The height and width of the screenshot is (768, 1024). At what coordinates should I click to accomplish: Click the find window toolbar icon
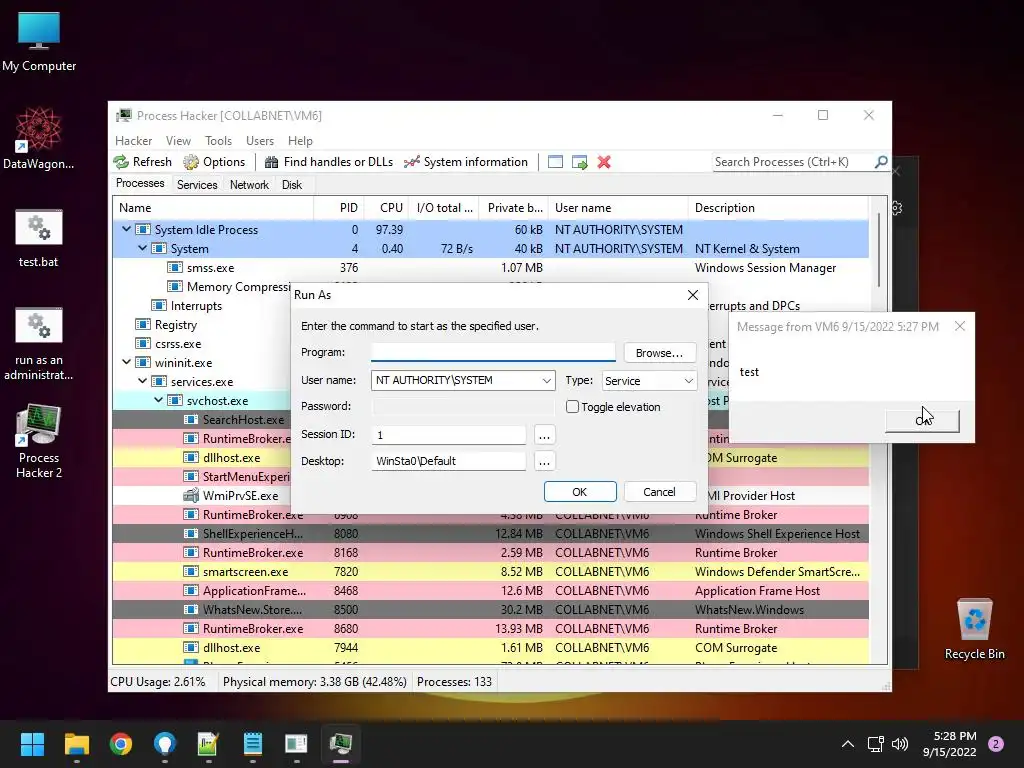point(555,162)
